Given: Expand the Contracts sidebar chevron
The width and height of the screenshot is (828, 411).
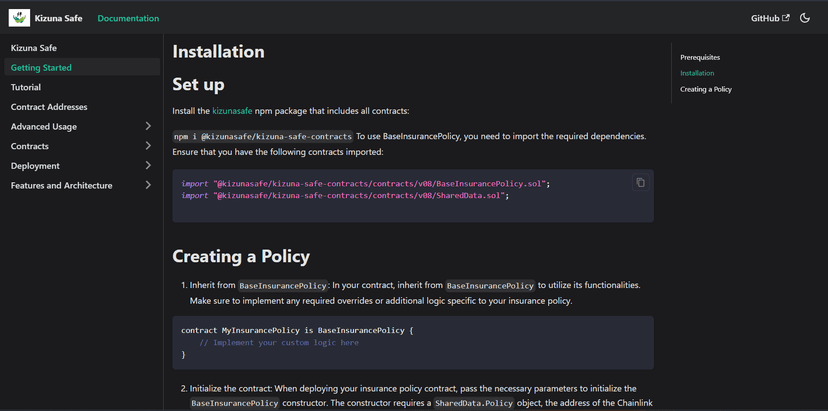Looking at the screenshot, I should click(148, 146).
